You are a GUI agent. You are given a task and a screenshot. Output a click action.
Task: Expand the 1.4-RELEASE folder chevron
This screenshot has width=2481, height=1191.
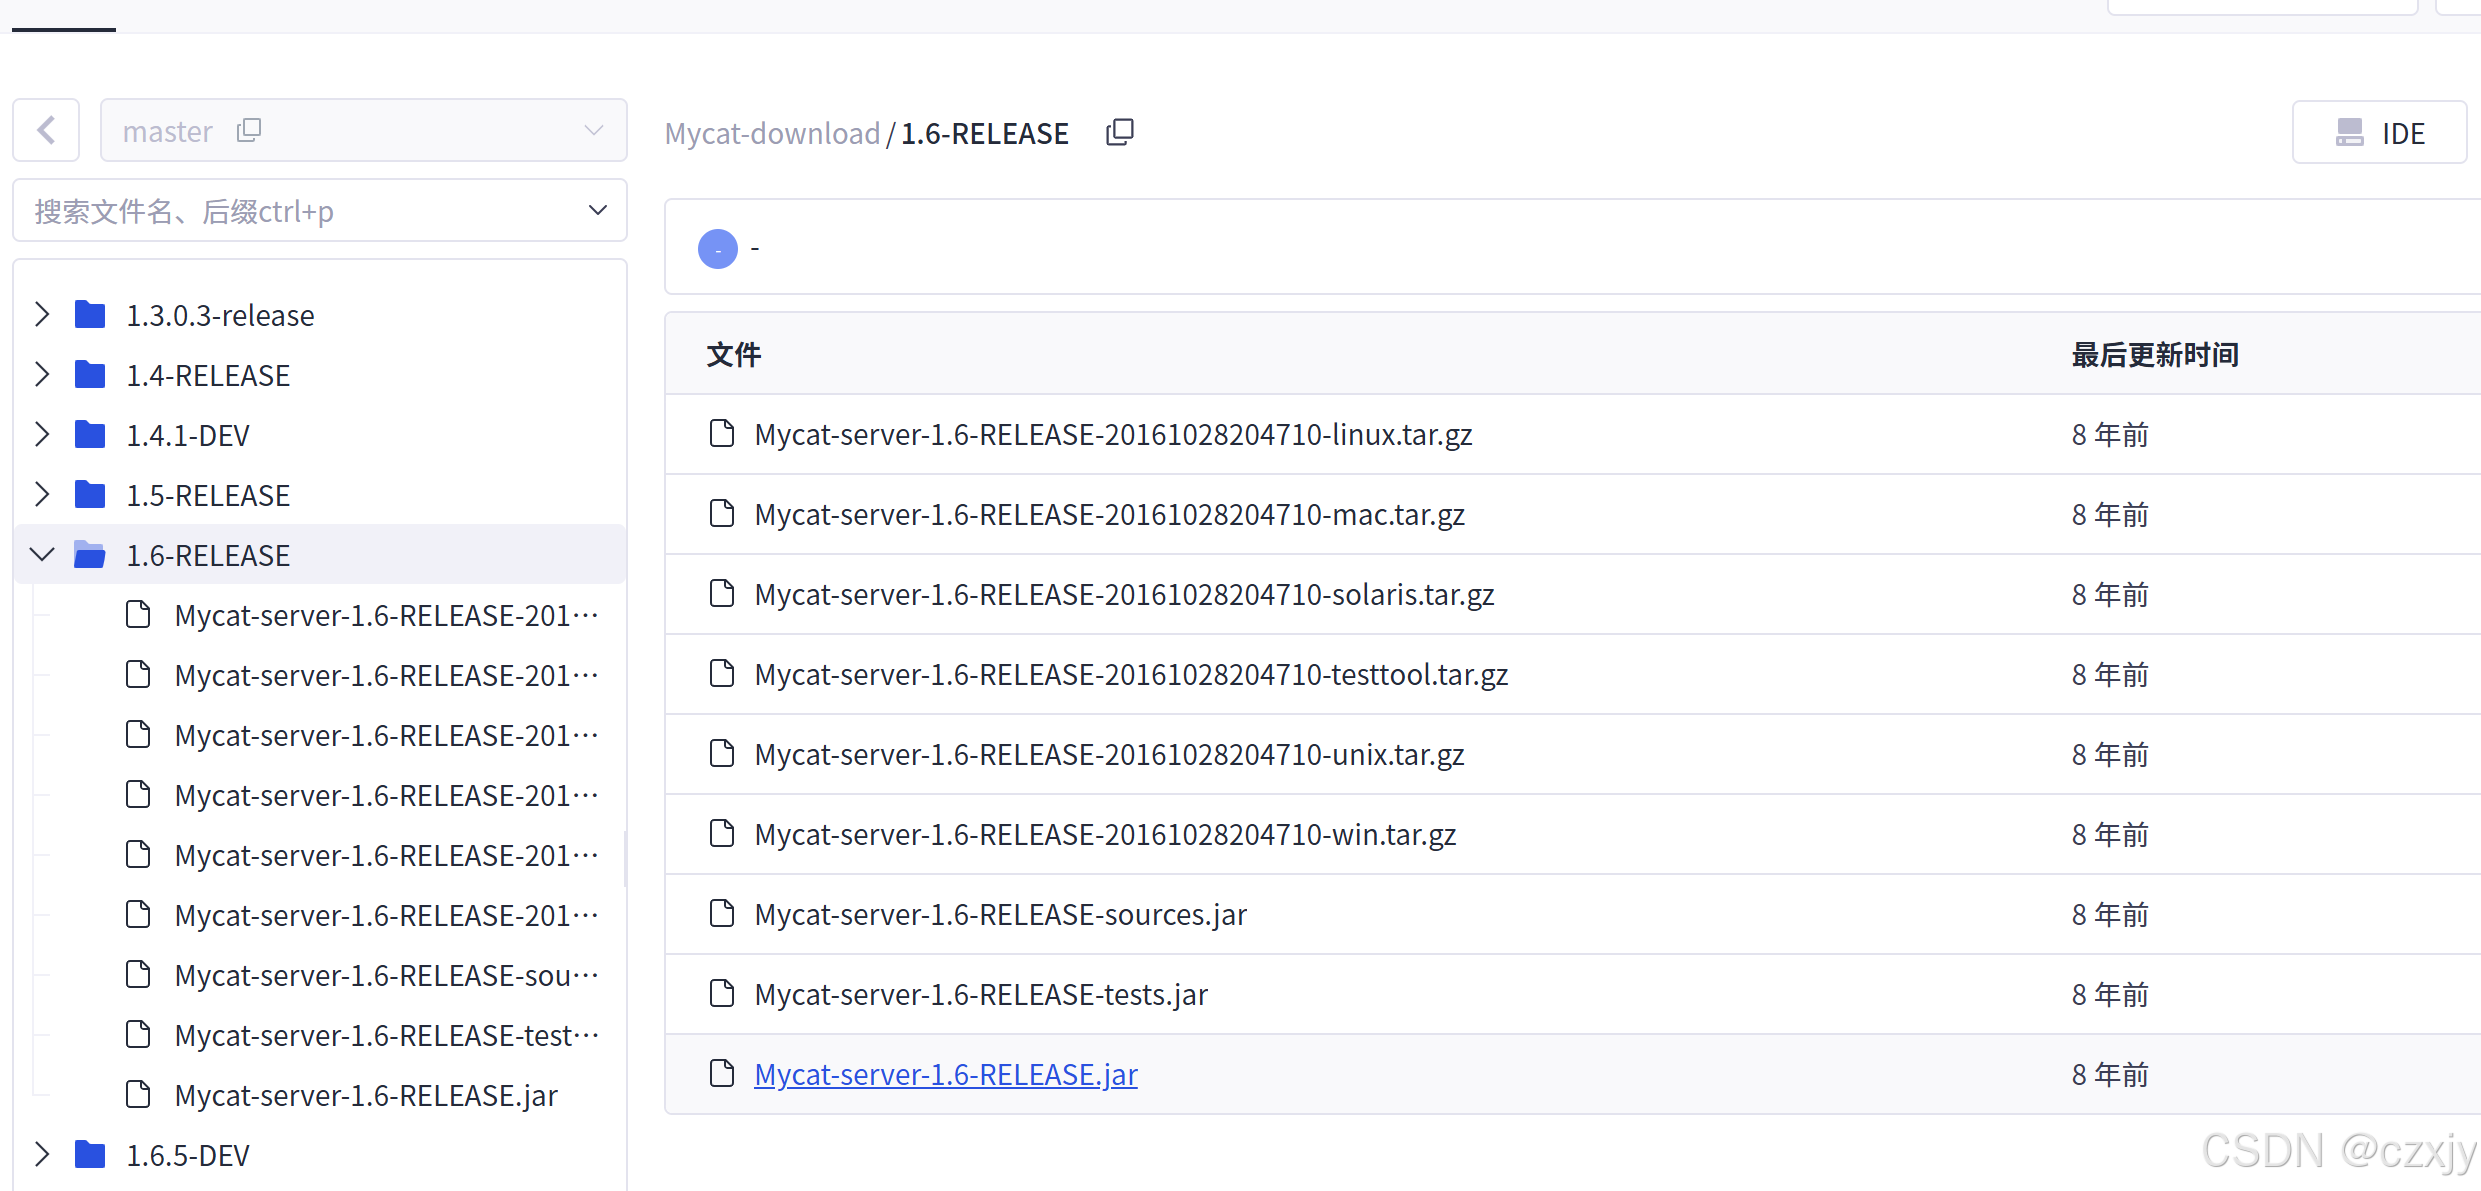[x=42, y=375]
